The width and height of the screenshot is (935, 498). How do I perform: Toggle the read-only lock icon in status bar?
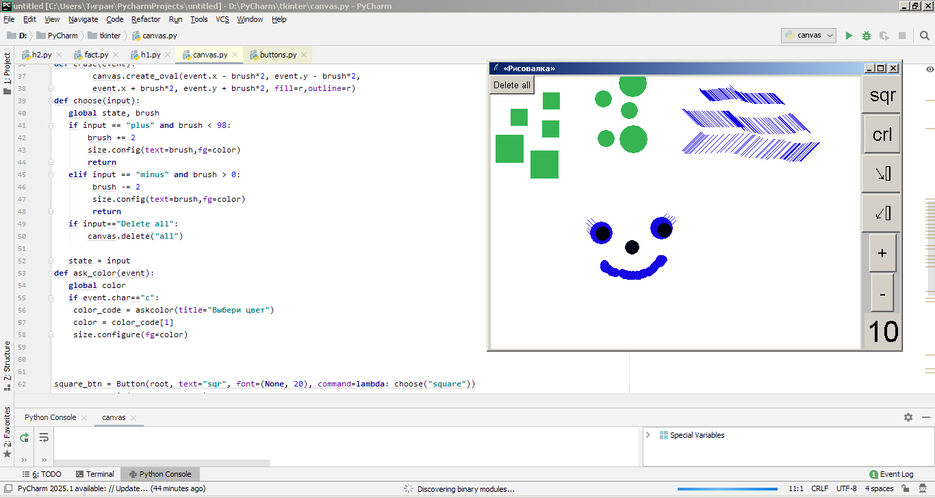905,488
